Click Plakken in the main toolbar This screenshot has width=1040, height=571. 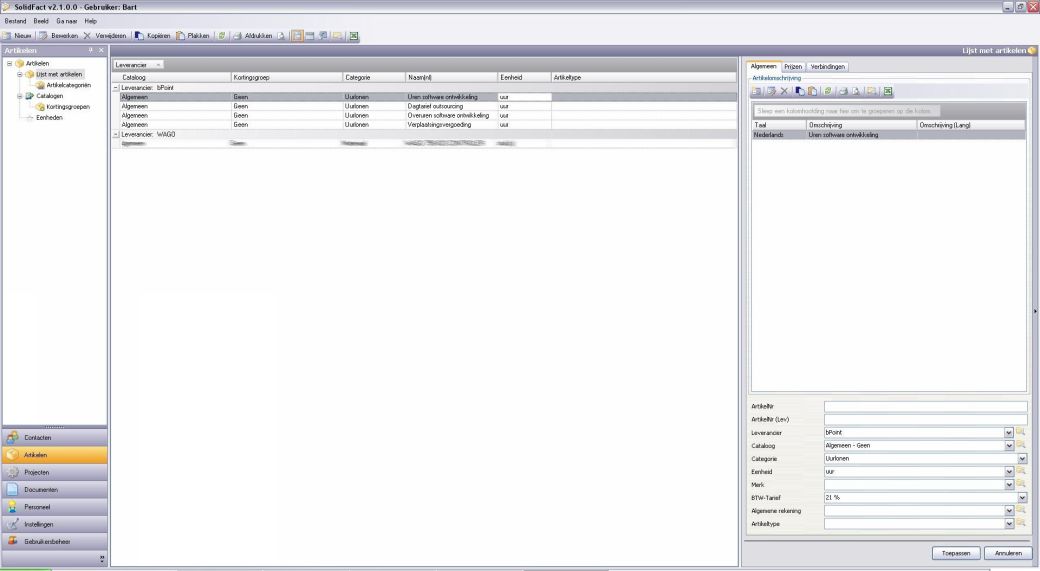point(192,36)
